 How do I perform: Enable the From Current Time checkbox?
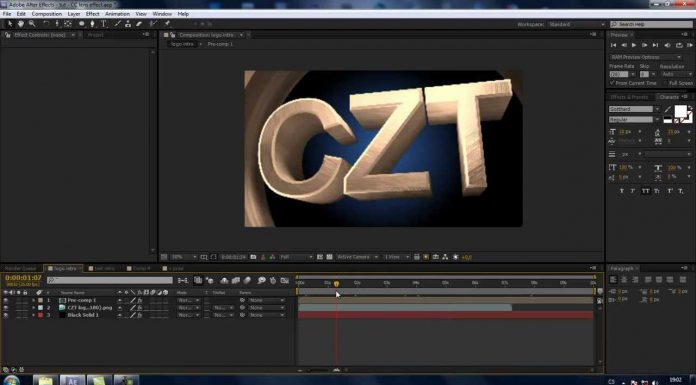click(x=612, y=83)
